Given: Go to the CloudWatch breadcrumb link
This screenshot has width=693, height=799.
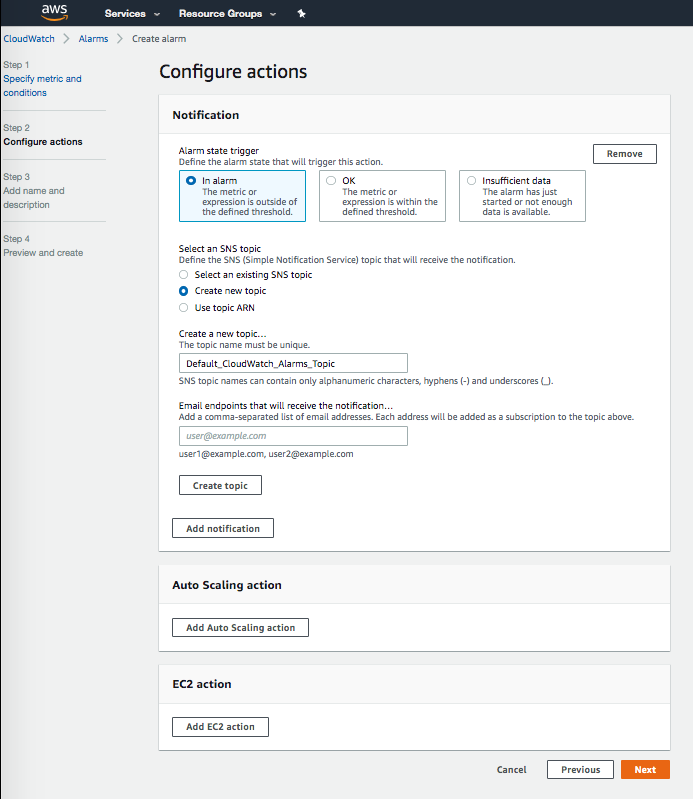Looking at the screenshot, I should pos(29,39).
